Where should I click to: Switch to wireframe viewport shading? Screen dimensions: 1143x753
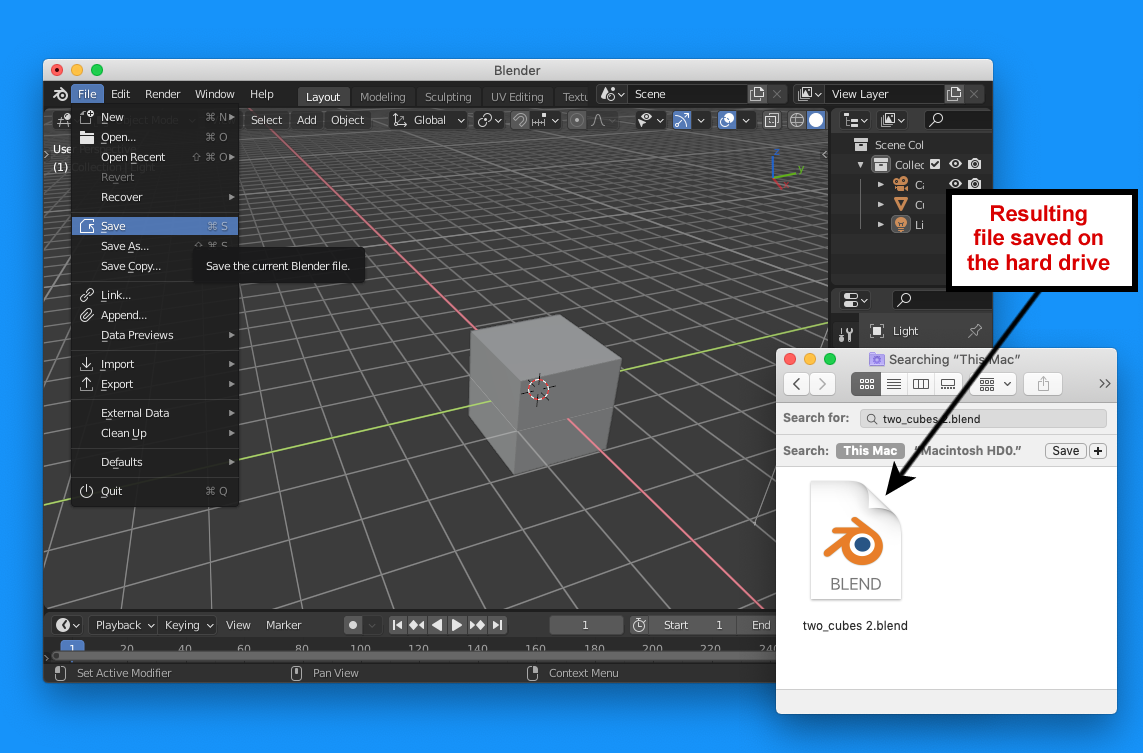[x=797, y=120]
